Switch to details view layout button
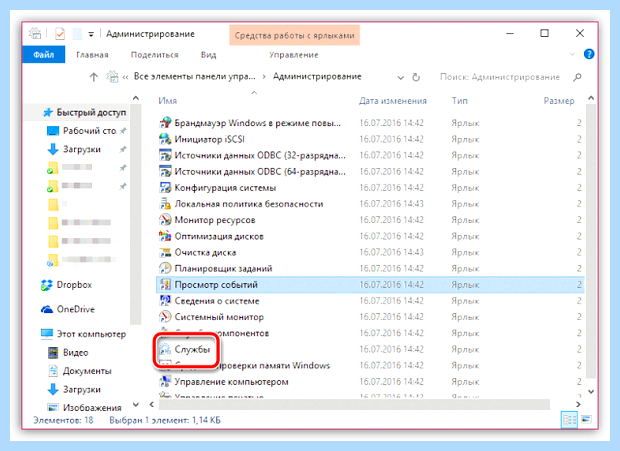 coord(569,419)
